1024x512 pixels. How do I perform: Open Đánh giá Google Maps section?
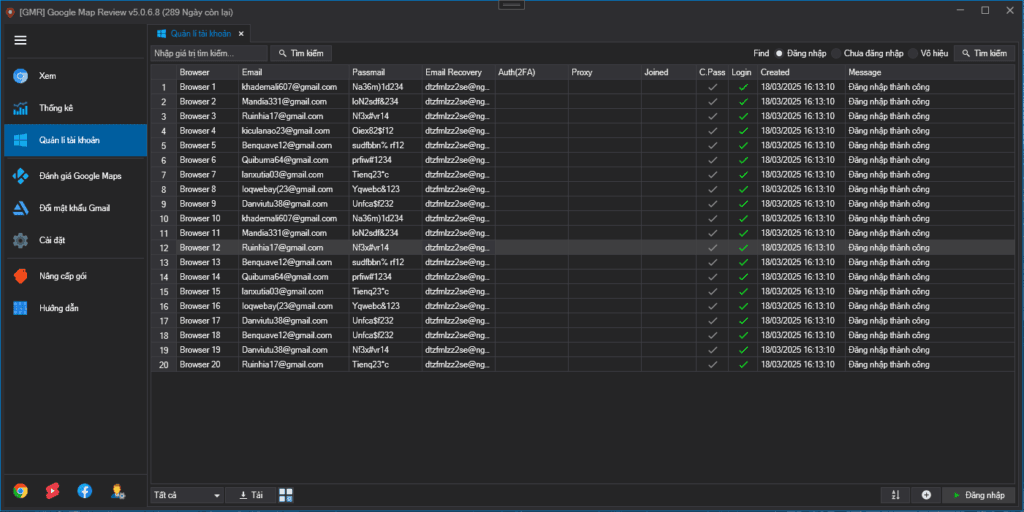click(x=75, y=176)
